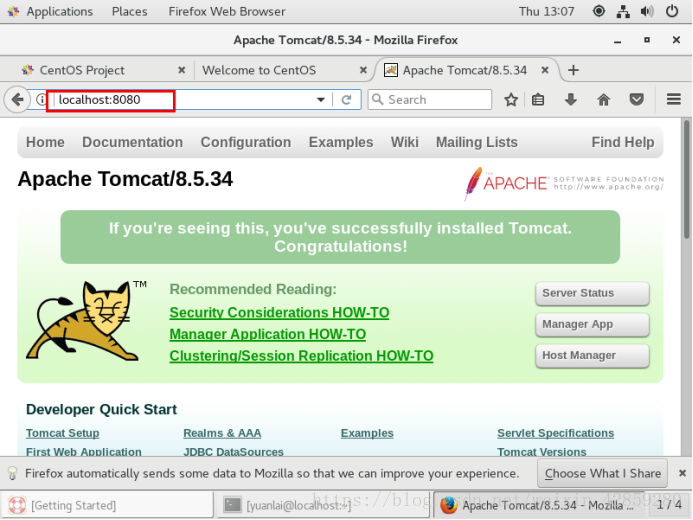The height and width of the screenshot is (520, 693).
Task: Open Clustering/Session Replication HOW-TO
Action: pyautogui.click(x=301, y=356)
